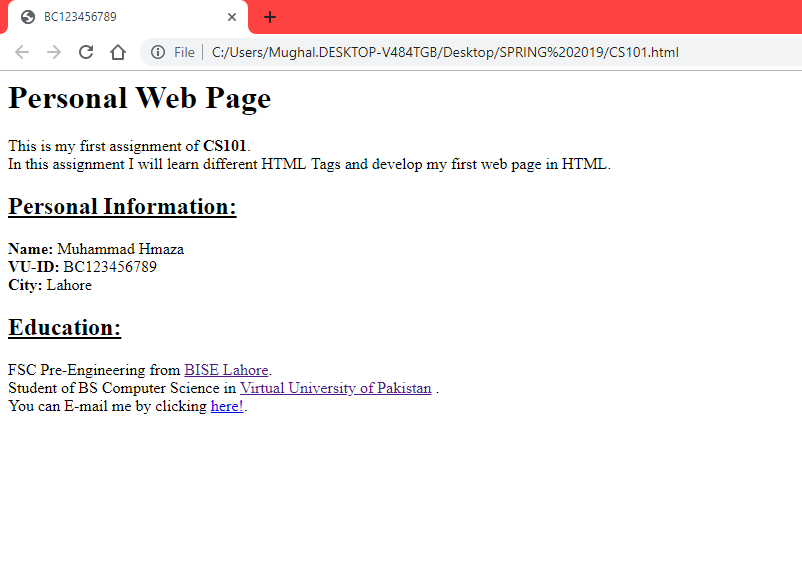Click the browser back arrow
The height and width of the screenshot is (563, 802).
[22, 52]
